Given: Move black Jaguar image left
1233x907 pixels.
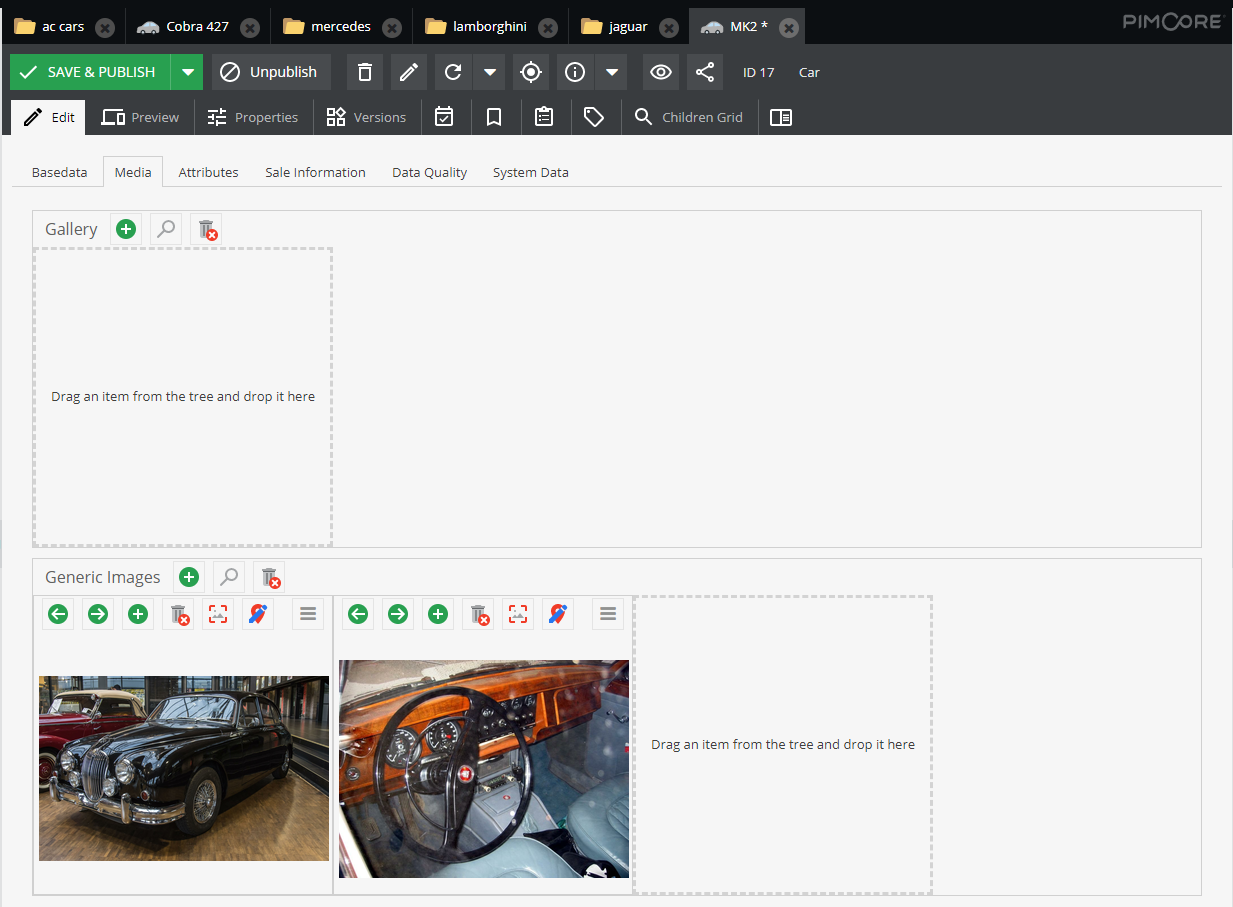Looking at the screenshot, I should (58, 614).
